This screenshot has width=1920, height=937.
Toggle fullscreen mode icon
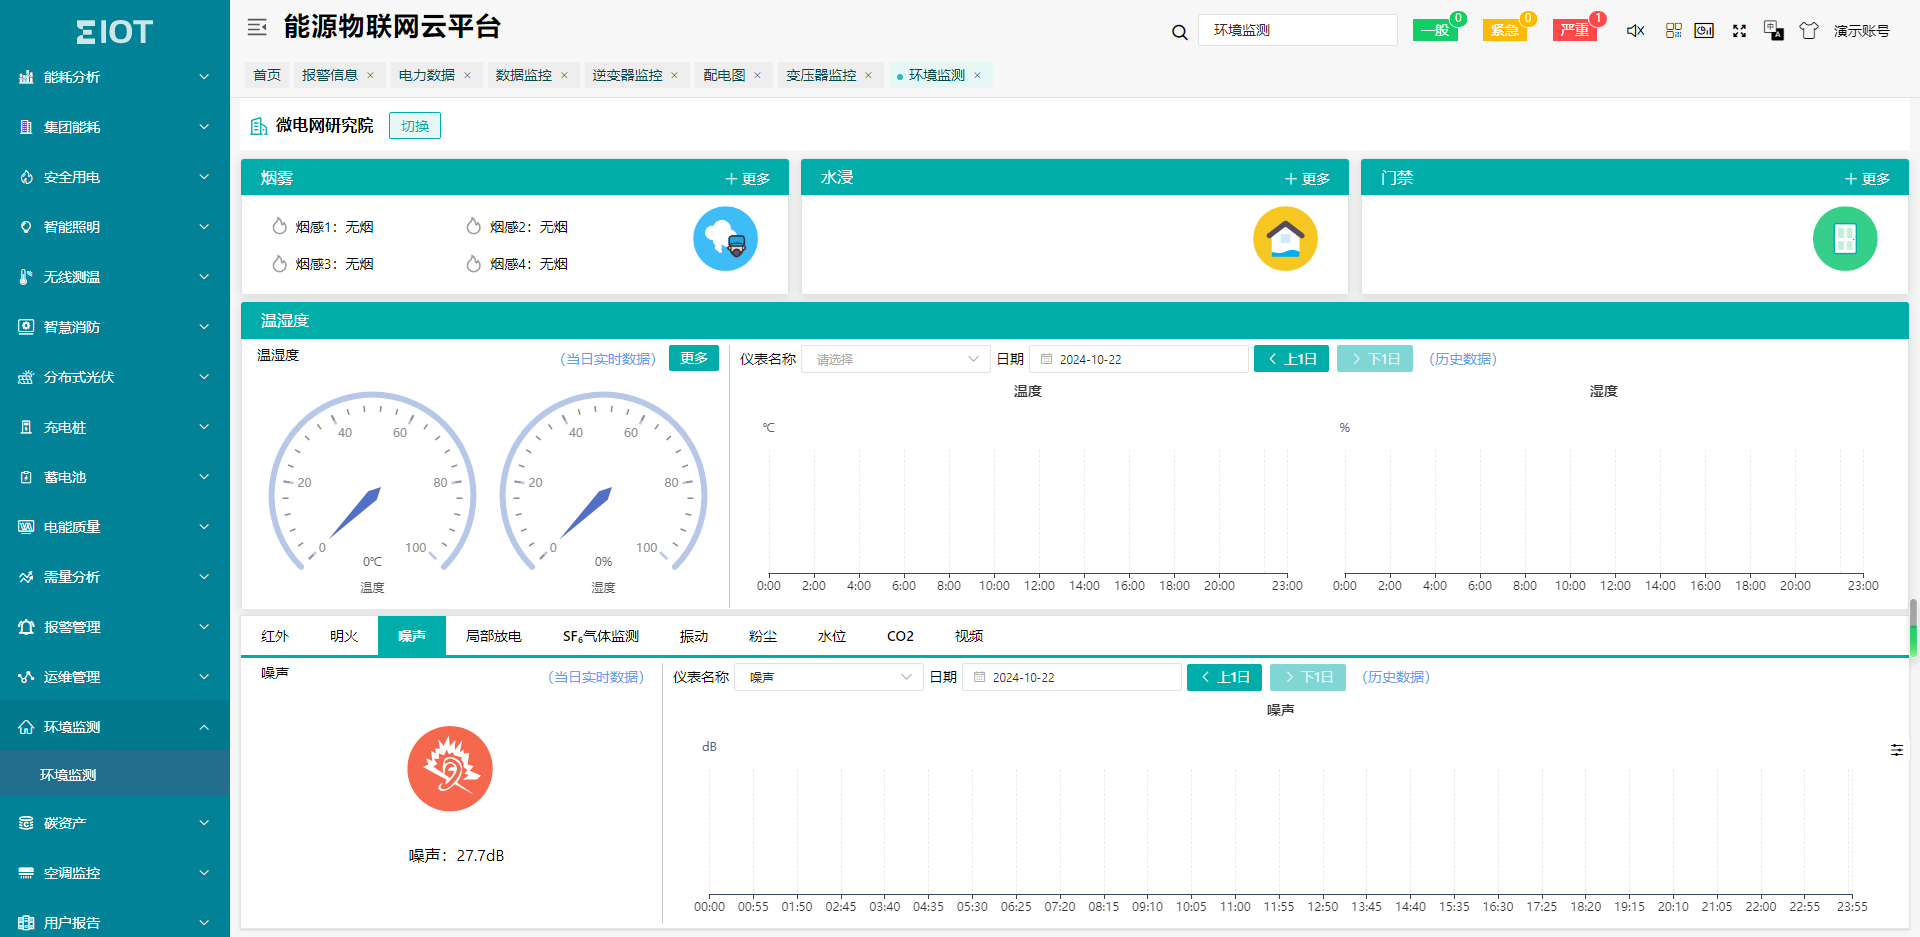1739,31
